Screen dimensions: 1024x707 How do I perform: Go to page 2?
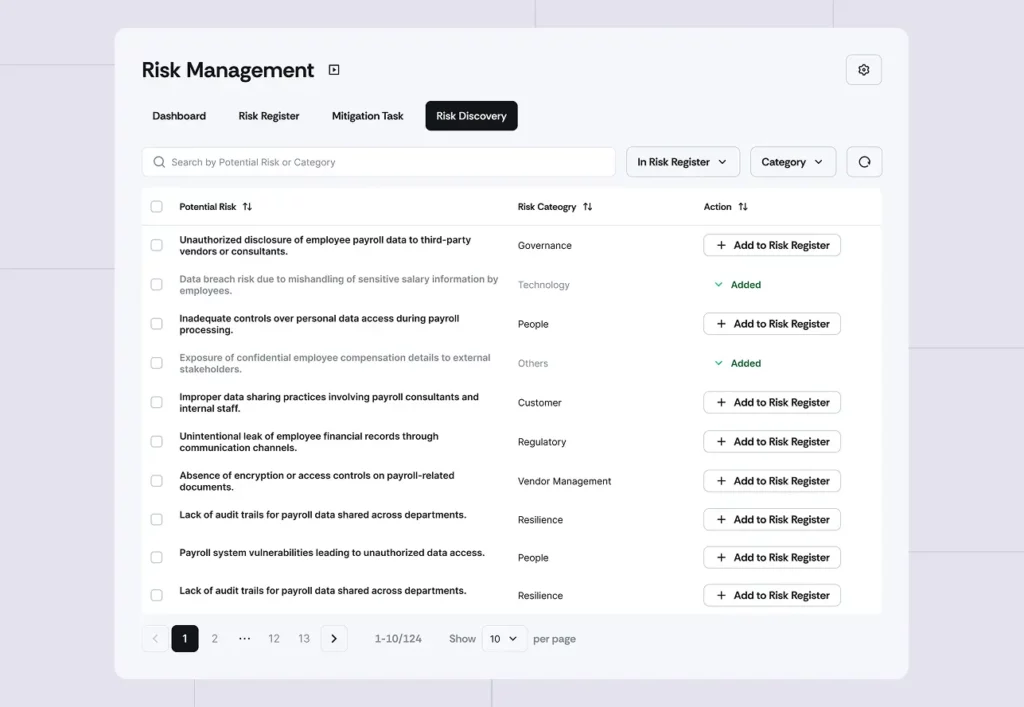pyautogui.click(x=214, y=638)
